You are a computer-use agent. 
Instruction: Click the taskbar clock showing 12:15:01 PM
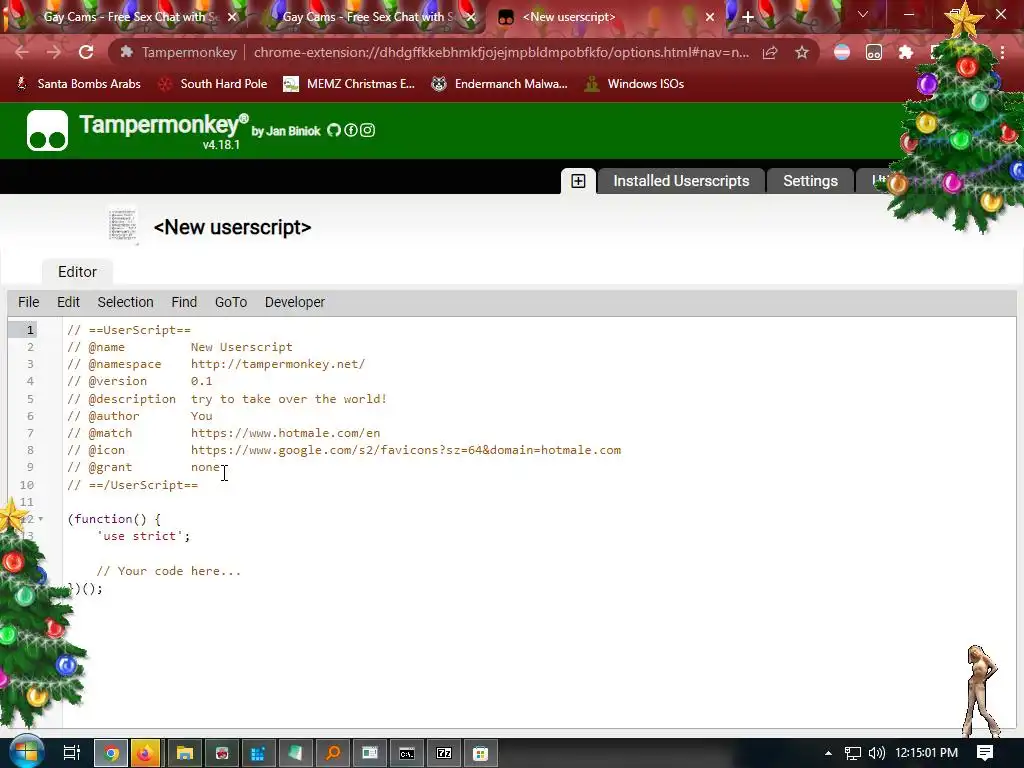tap(926, 753)
